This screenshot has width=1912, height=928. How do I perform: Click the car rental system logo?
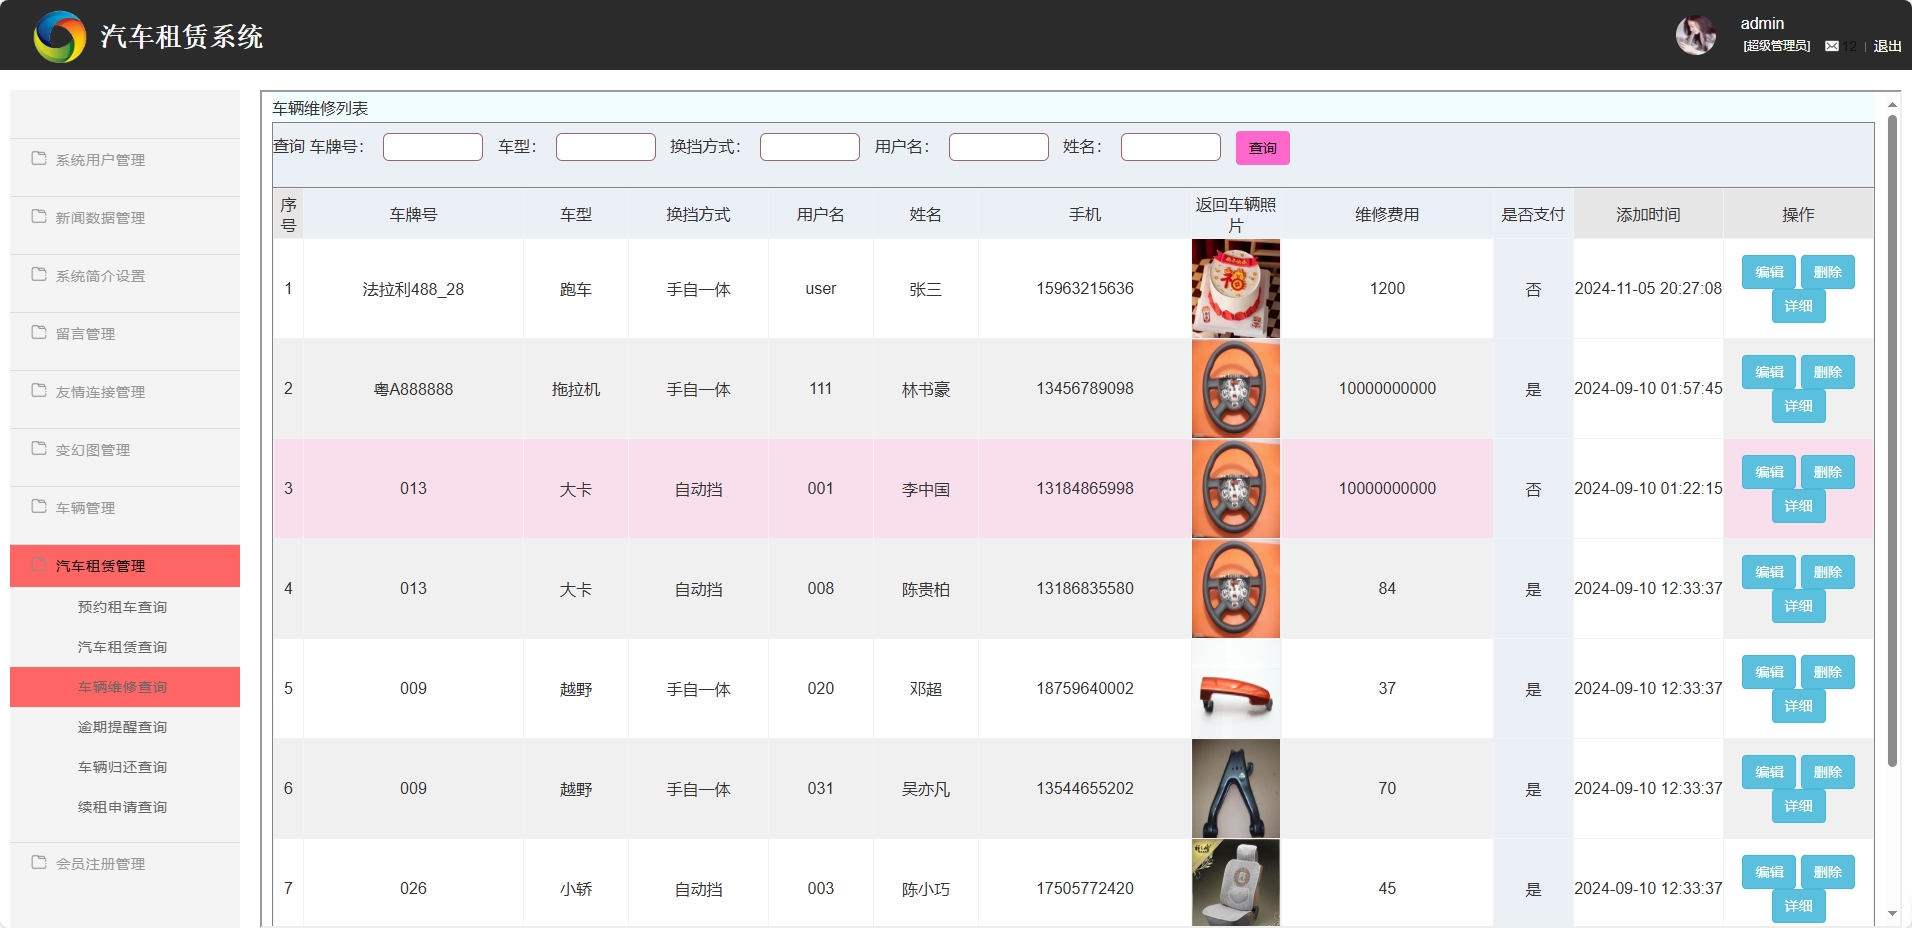(60, 37)
